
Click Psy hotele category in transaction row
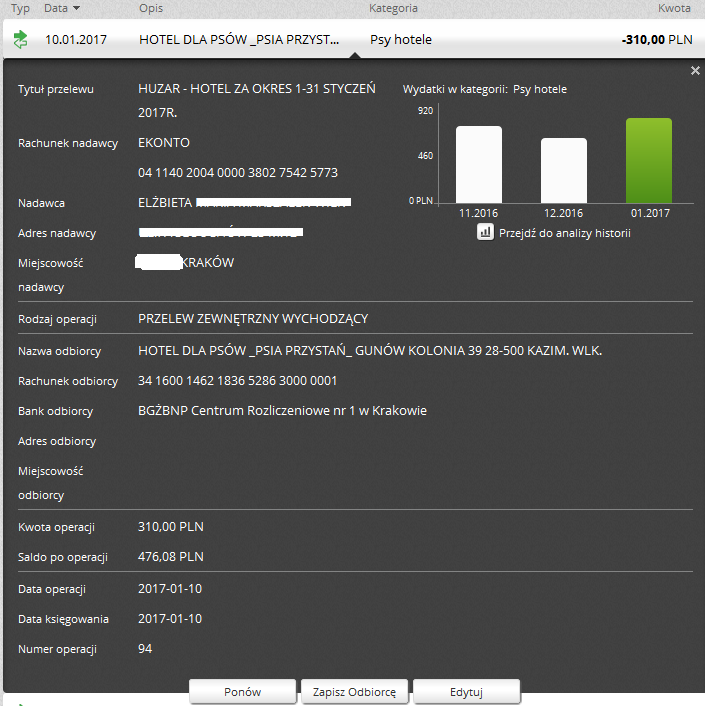tap(400, 42)
